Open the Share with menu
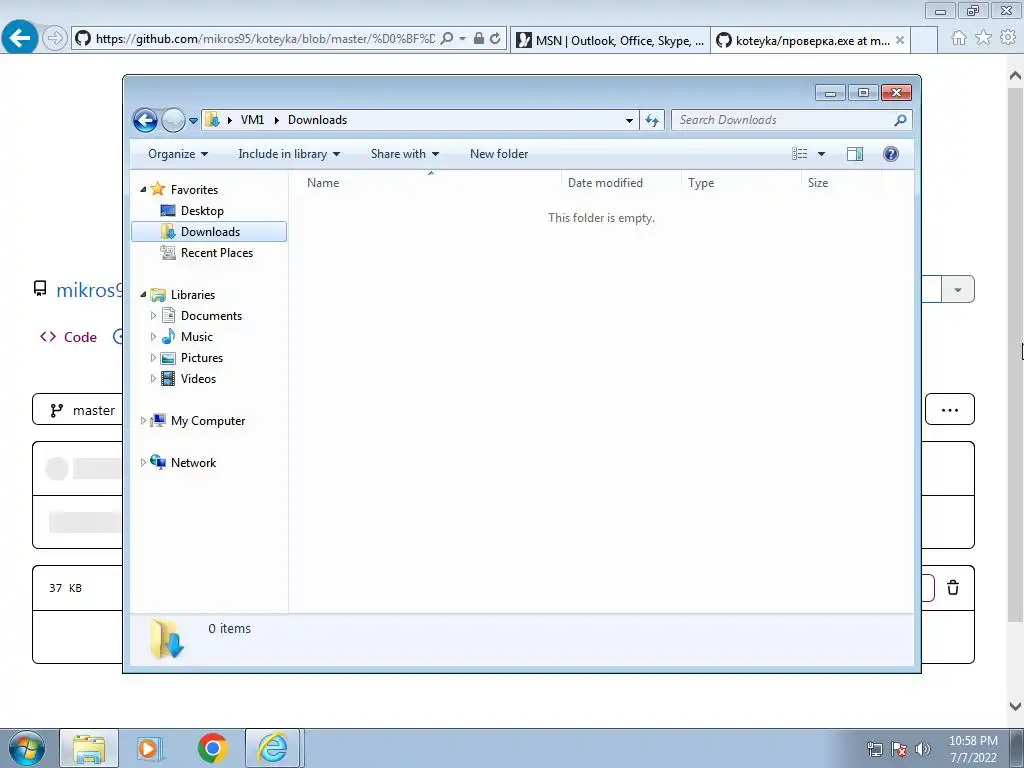Screen dimensions: 1024x768 pos(405,154)
